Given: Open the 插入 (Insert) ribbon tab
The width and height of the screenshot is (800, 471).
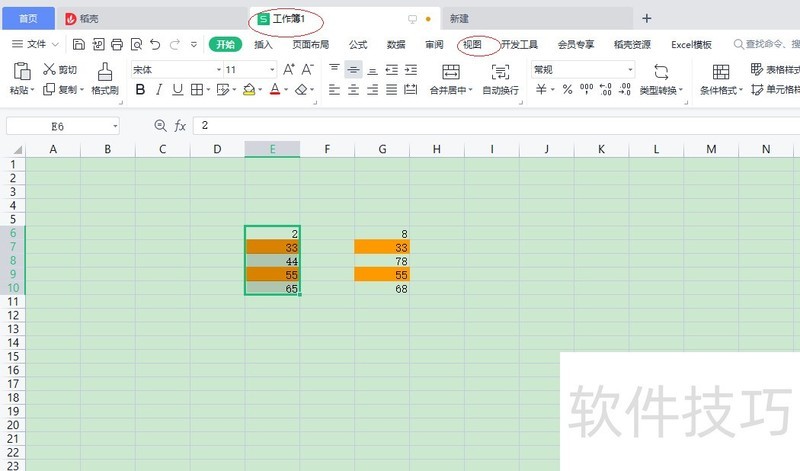Looking at the screenshot, I should [263, 44].
